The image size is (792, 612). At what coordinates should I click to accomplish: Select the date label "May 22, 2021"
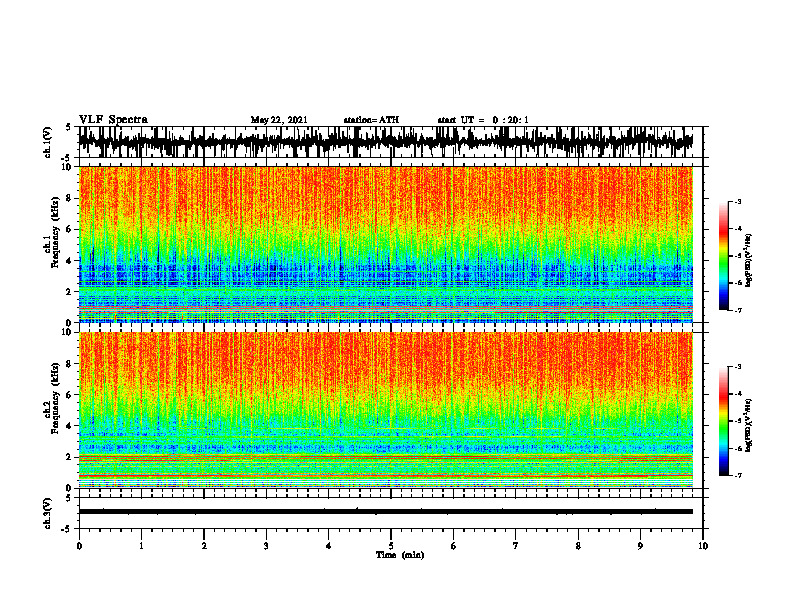(279, 120)
